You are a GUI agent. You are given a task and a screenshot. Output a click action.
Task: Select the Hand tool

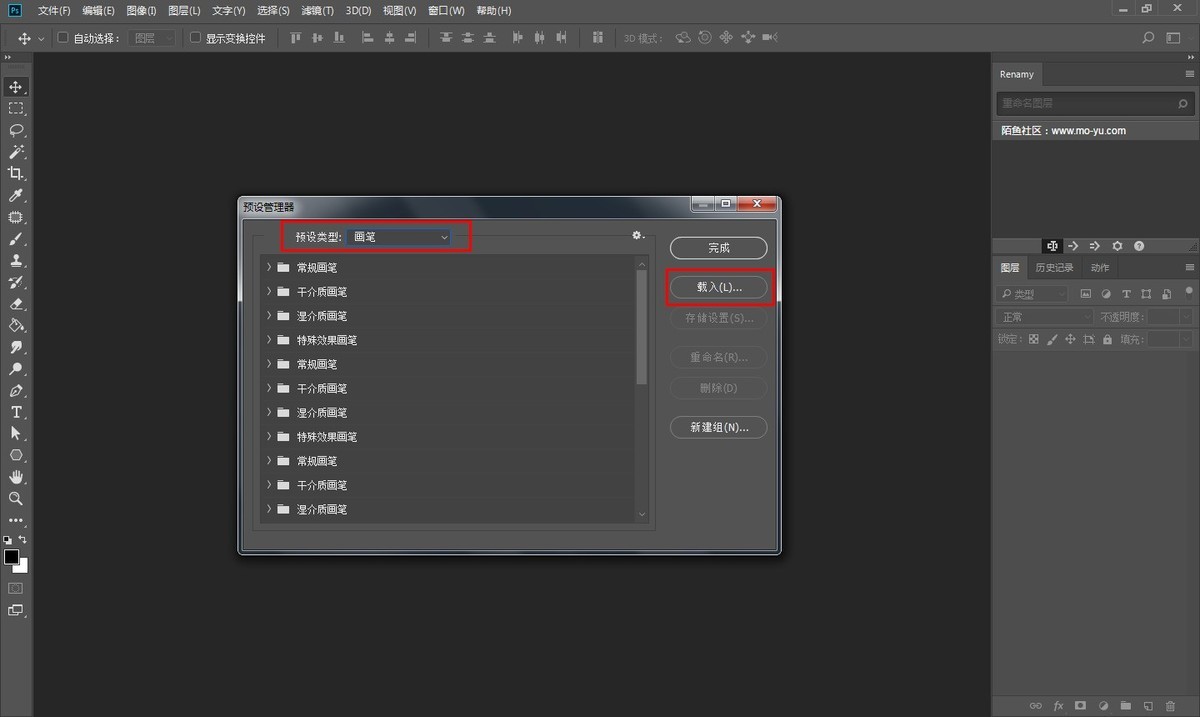pos(16,477)
